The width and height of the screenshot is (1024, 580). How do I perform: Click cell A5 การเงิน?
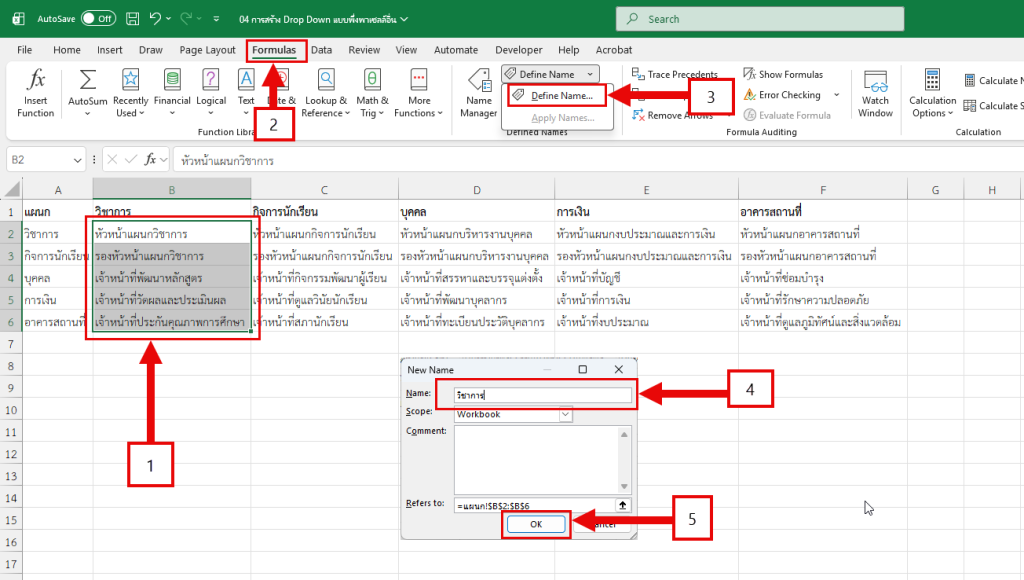pyautogui.click(x=57, y=300)
